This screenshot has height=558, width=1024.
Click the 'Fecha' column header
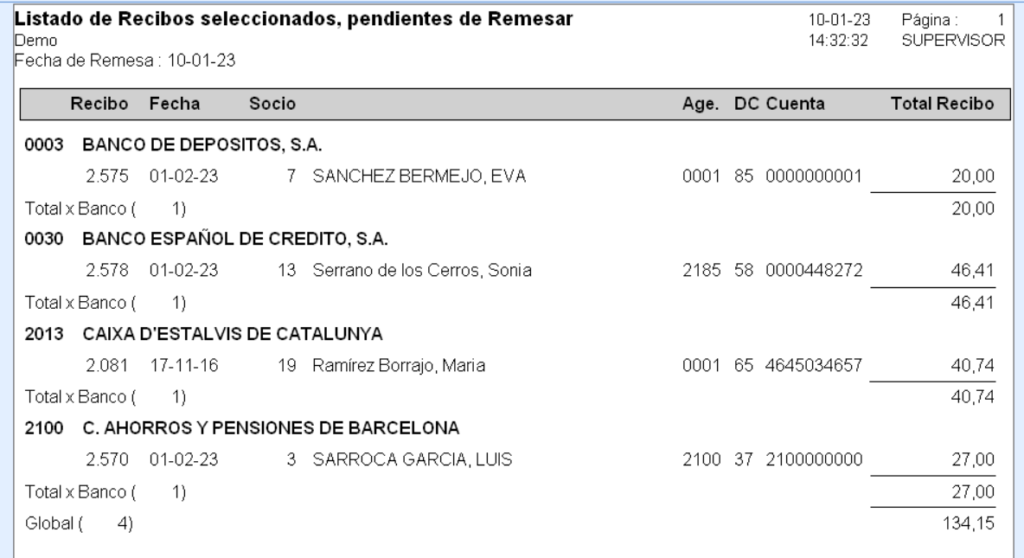pyautogui.click(x=174, y=104)
